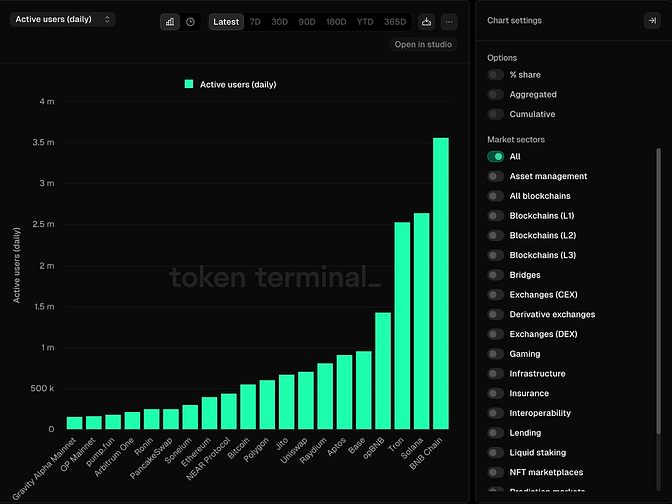Enable the Interoperability sector toggle
672x504 pixels.
[x=495, y=413]
